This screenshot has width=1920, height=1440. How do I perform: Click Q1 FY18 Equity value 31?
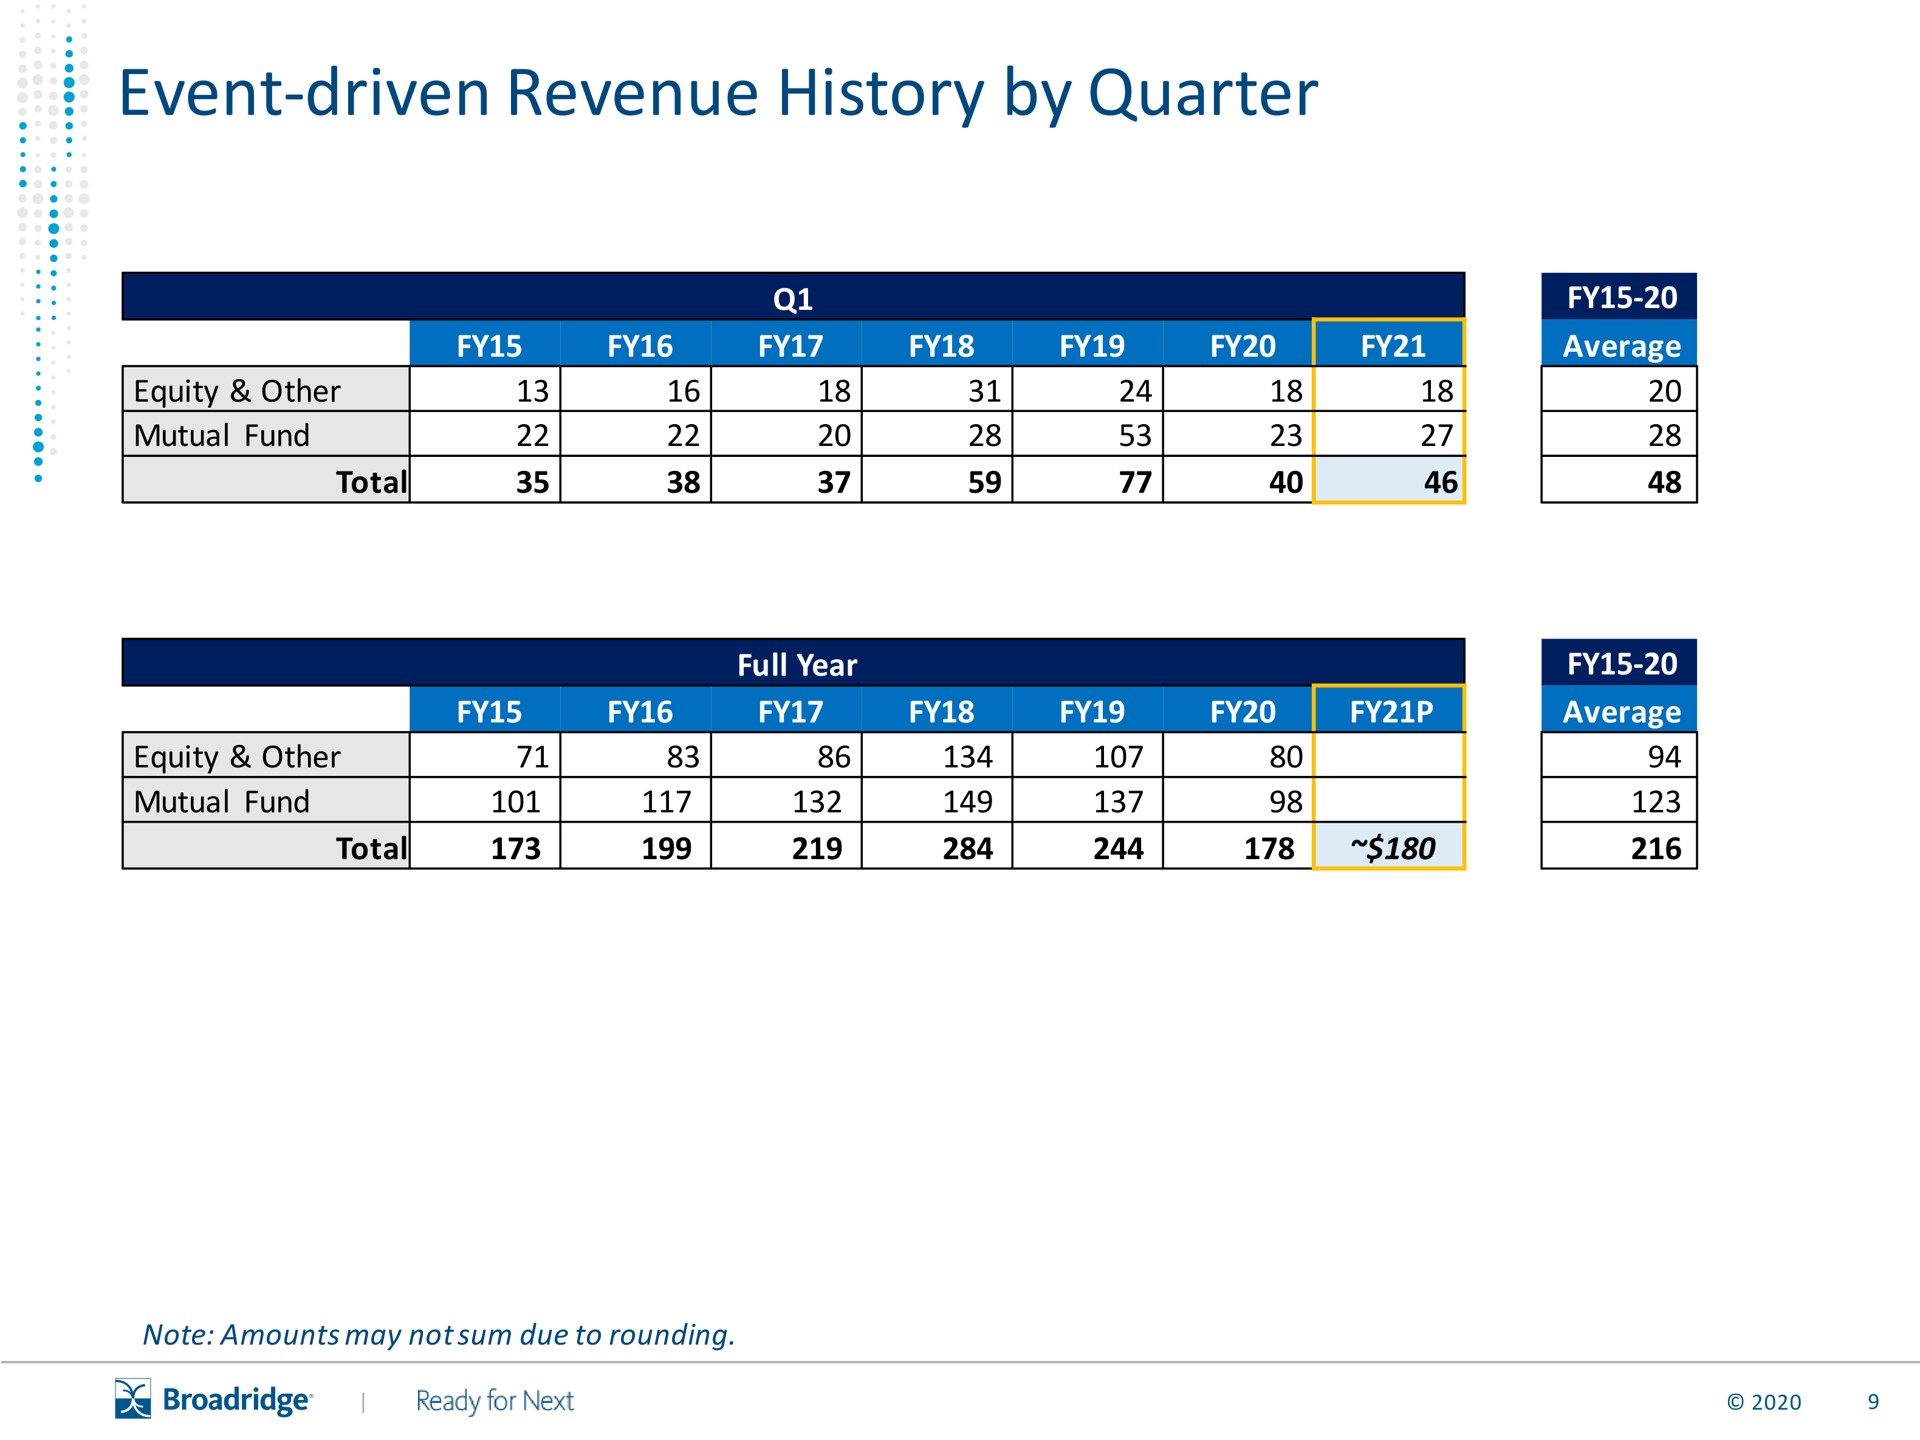[937, 390]
